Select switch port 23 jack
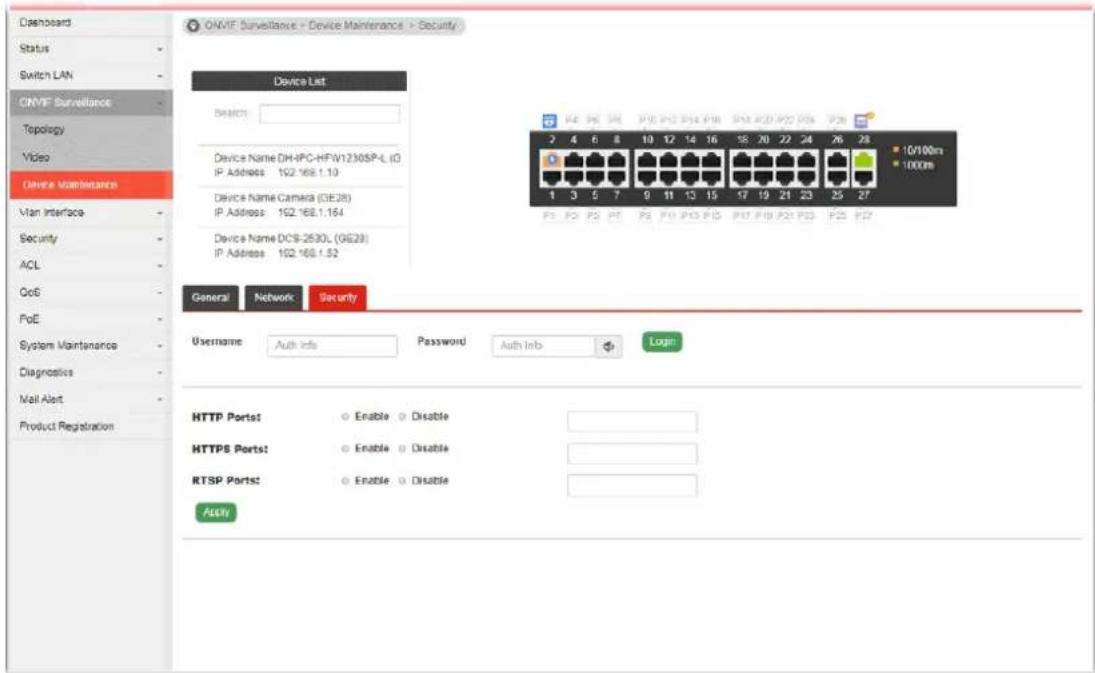The image size is (1095, 673). tap(807, 178)
